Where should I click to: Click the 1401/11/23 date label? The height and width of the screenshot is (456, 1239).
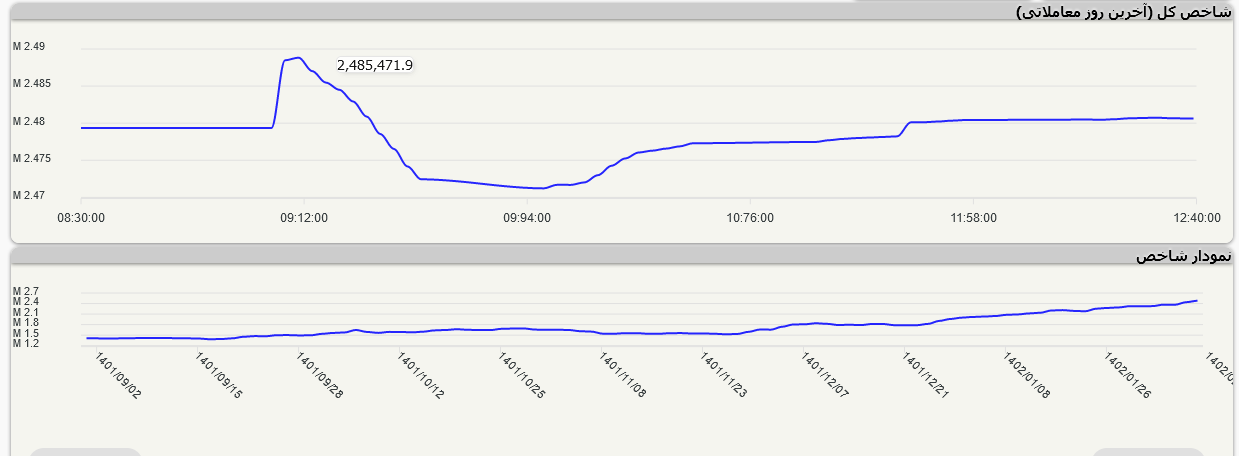[722, 374]
